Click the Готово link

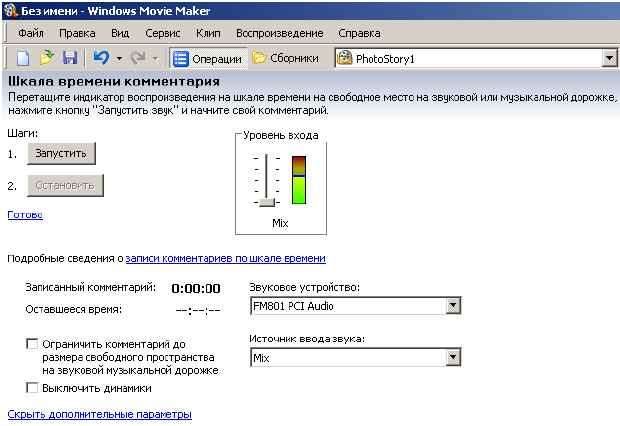point(24,214)
